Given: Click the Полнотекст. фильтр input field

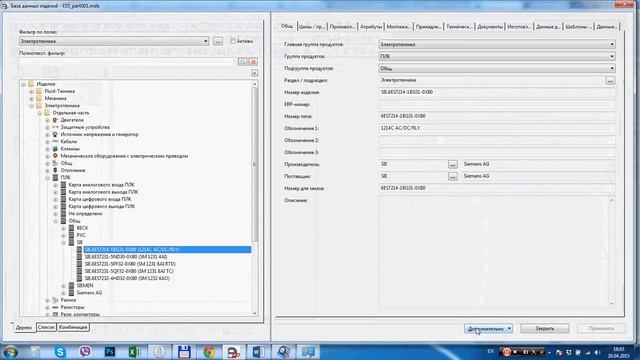Looking at the screenshot, I should pos(127,62).
